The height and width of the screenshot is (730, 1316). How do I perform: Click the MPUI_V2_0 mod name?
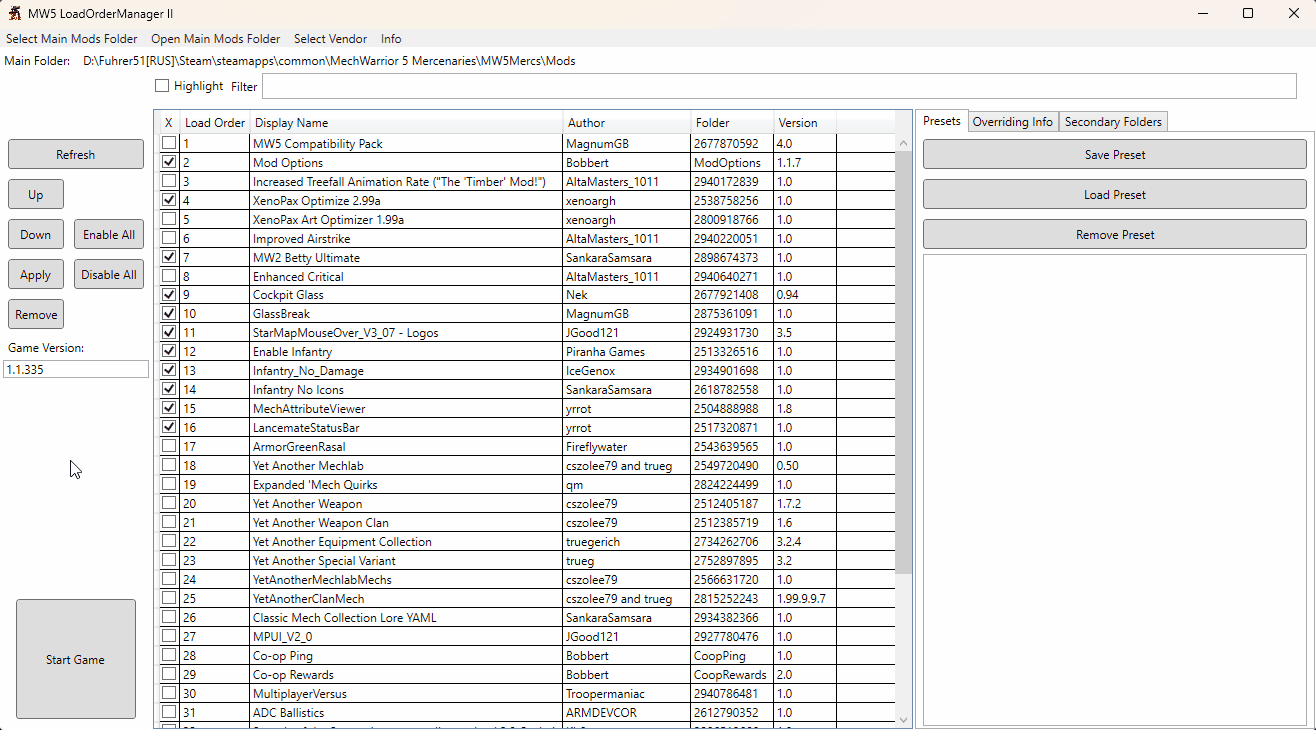[x=282, y=637]
